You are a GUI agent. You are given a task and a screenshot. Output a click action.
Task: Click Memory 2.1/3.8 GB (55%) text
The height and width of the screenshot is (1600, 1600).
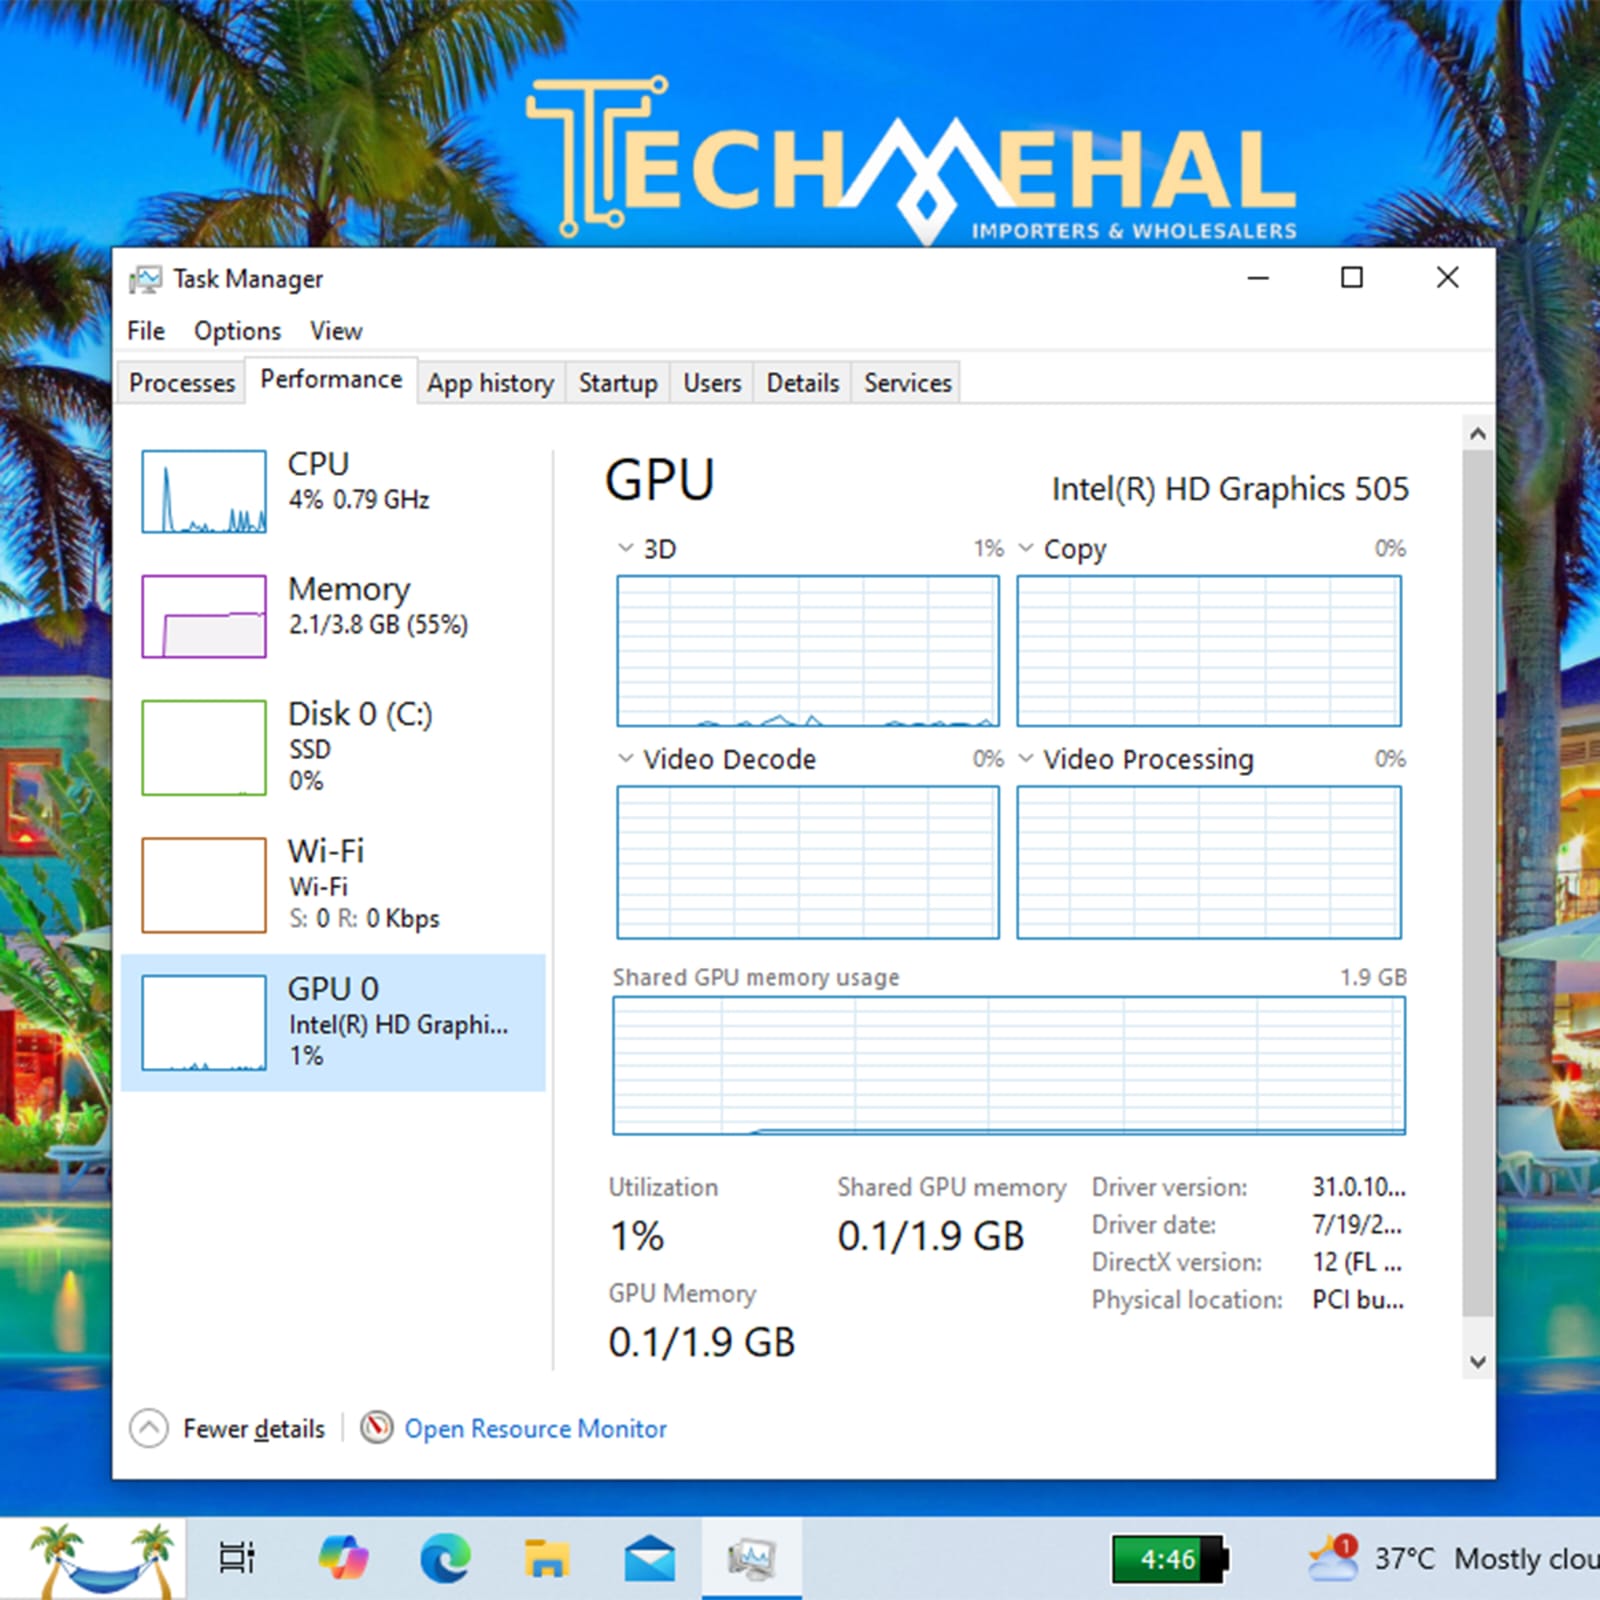click(x=378, y=625)
